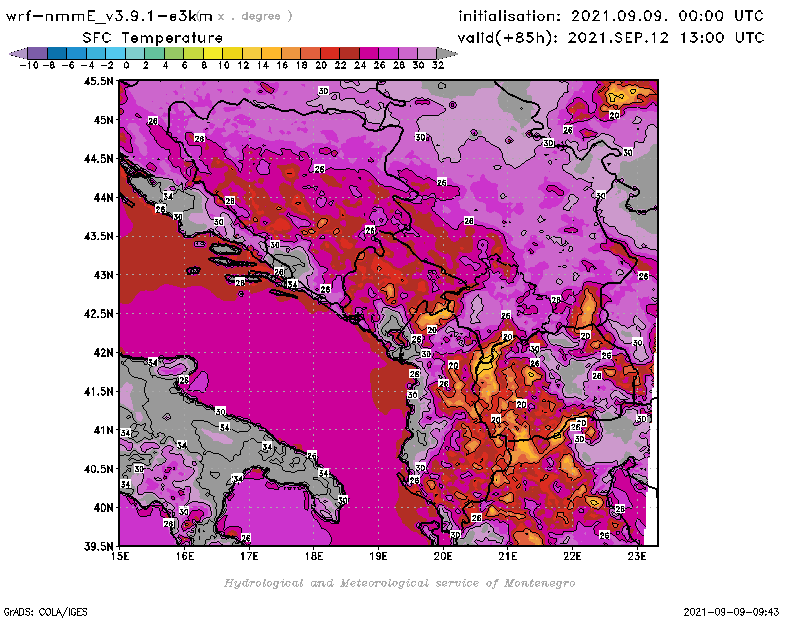This screenshot has height=618, width=800.
Task: Click the '15E' longitude label
Action: 120,556
